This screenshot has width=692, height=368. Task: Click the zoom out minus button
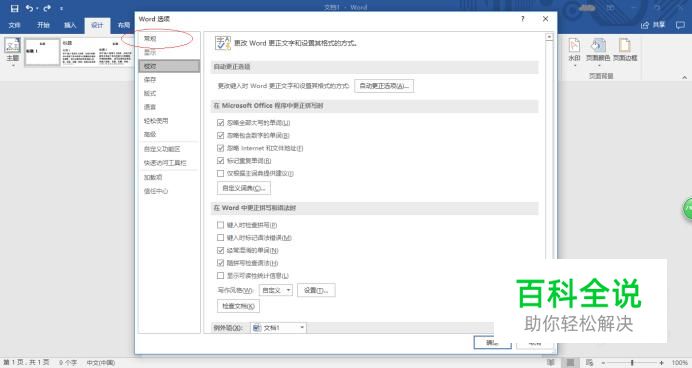[604, 363]
